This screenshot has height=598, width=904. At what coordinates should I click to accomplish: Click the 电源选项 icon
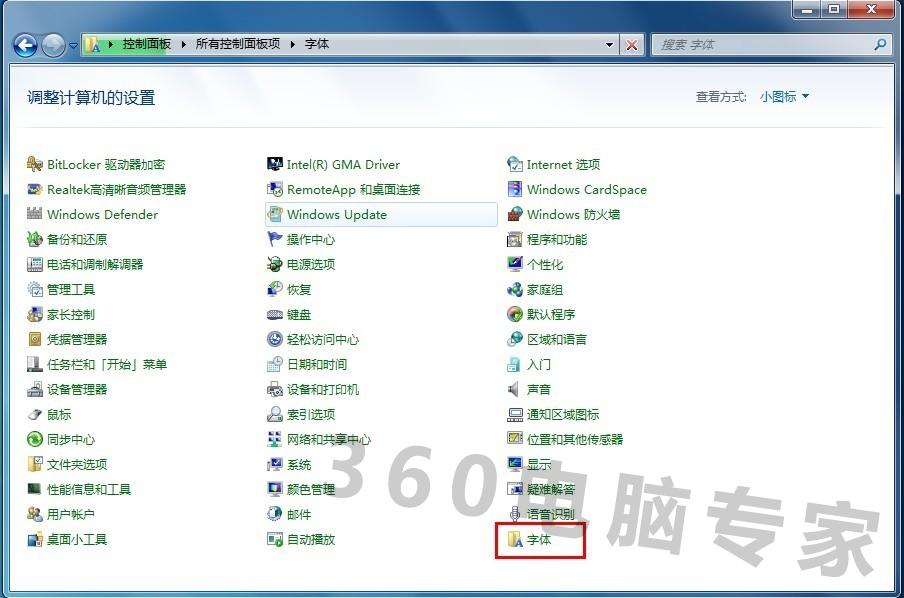(274, 264)
